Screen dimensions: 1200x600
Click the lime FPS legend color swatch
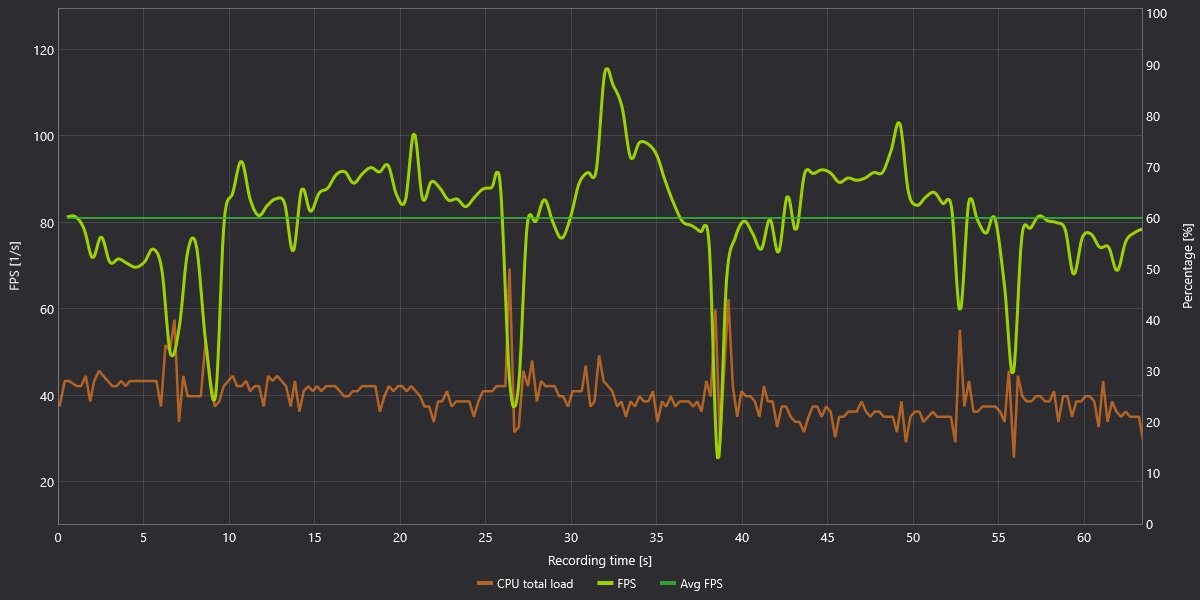[x=604, y=584]
